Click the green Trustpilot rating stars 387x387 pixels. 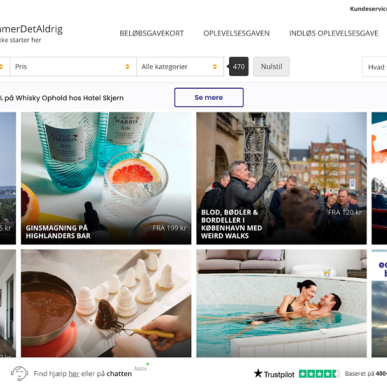tap(319, 374)
